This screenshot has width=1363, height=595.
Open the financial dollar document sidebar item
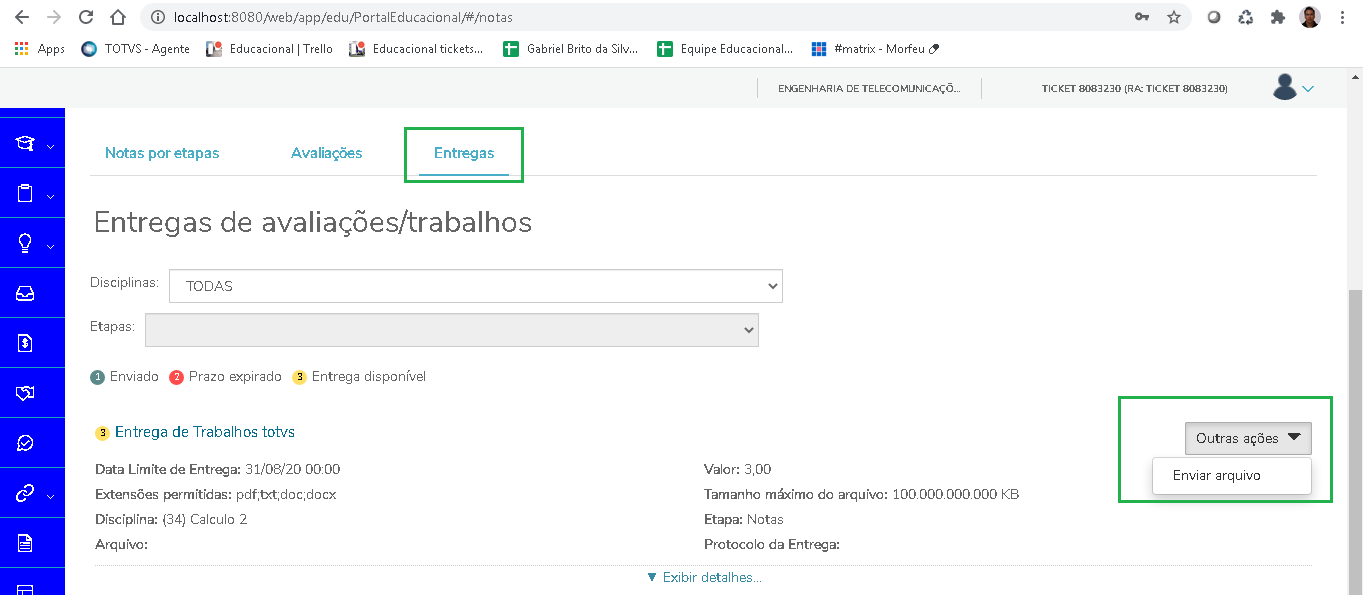[x=25, y=343]
